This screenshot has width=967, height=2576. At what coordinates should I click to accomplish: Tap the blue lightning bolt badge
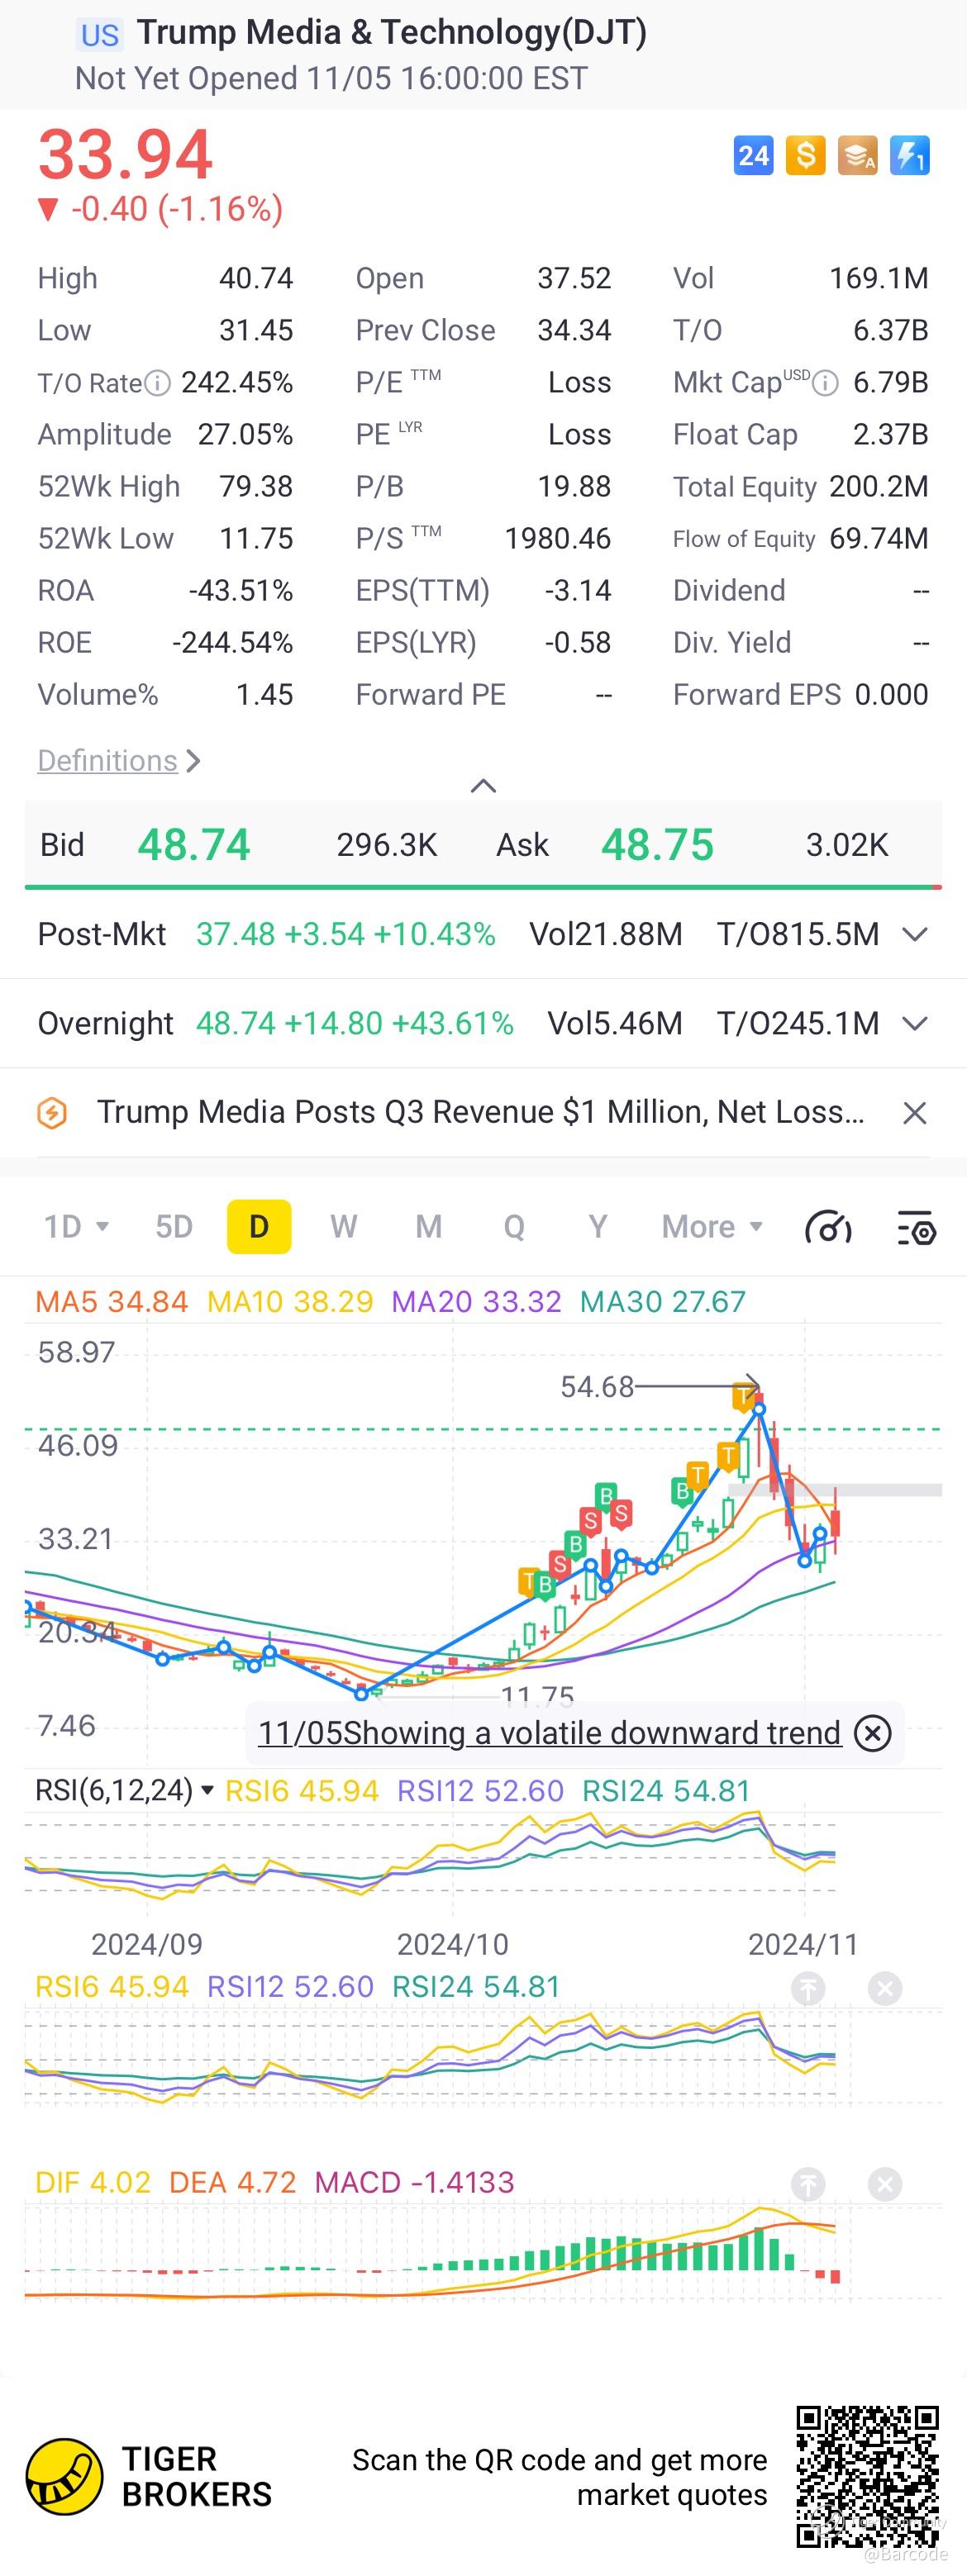(909, 155)
